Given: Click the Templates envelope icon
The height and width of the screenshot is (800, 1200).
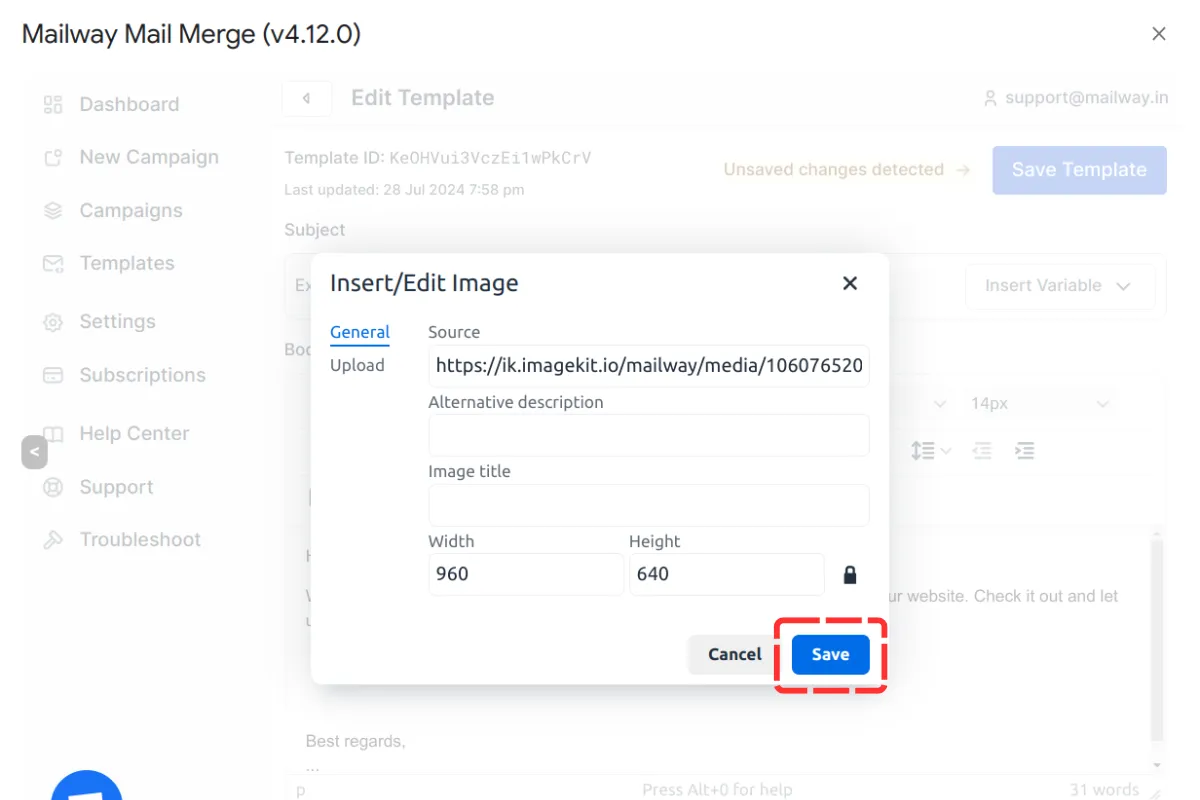Looking at the screenshot, I should 53,264.
